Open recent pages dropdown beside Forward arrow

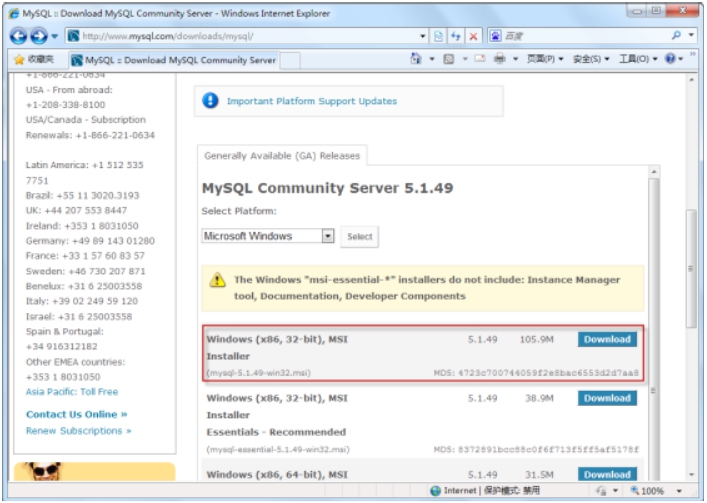[55, 36]
